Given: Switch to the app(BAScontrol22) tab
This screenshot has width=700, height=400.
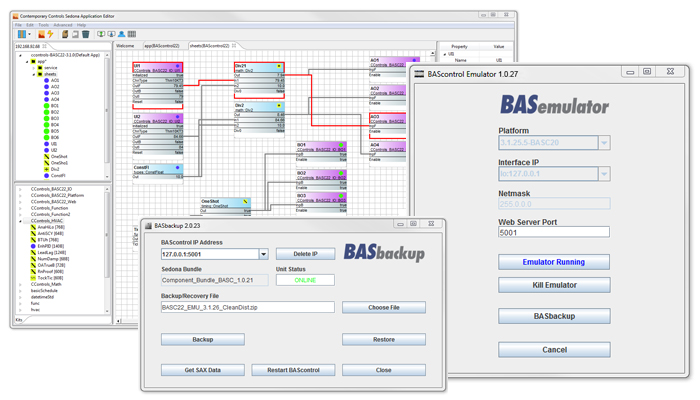Looking at the screenshot, I should tap(162, 46).
